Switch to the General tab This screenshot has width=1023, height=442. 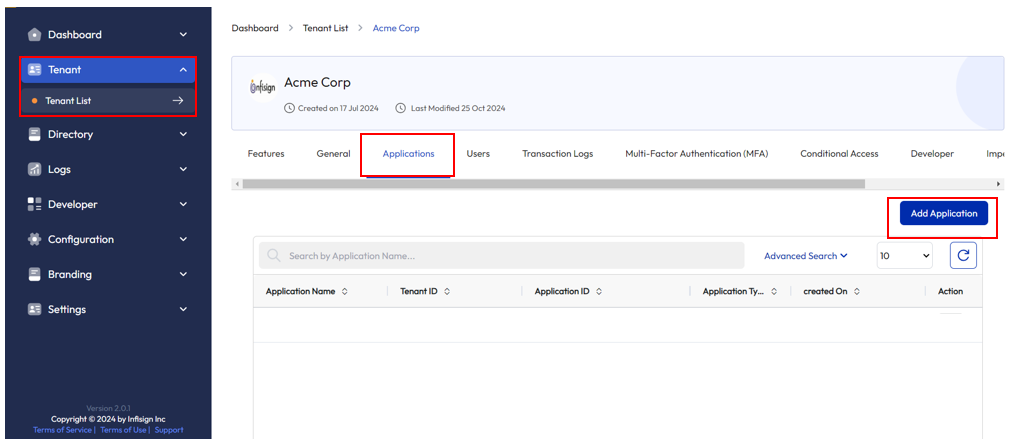[333, 154]
